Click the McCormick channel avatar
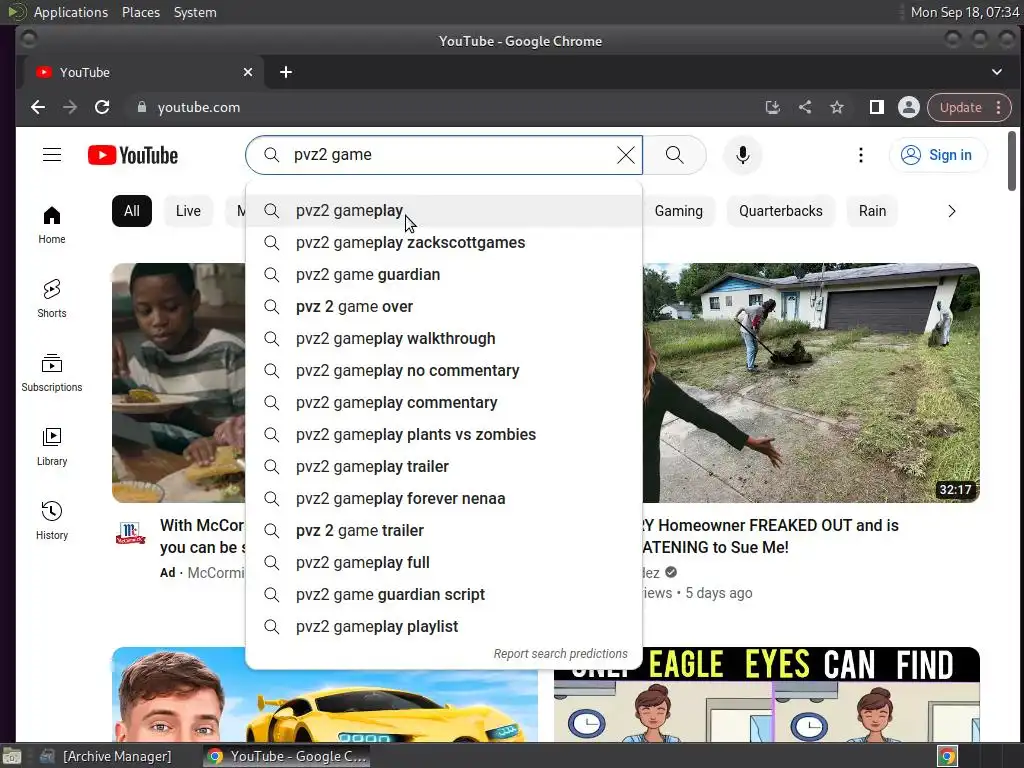 pyautogui.click(x=131, y=533)
